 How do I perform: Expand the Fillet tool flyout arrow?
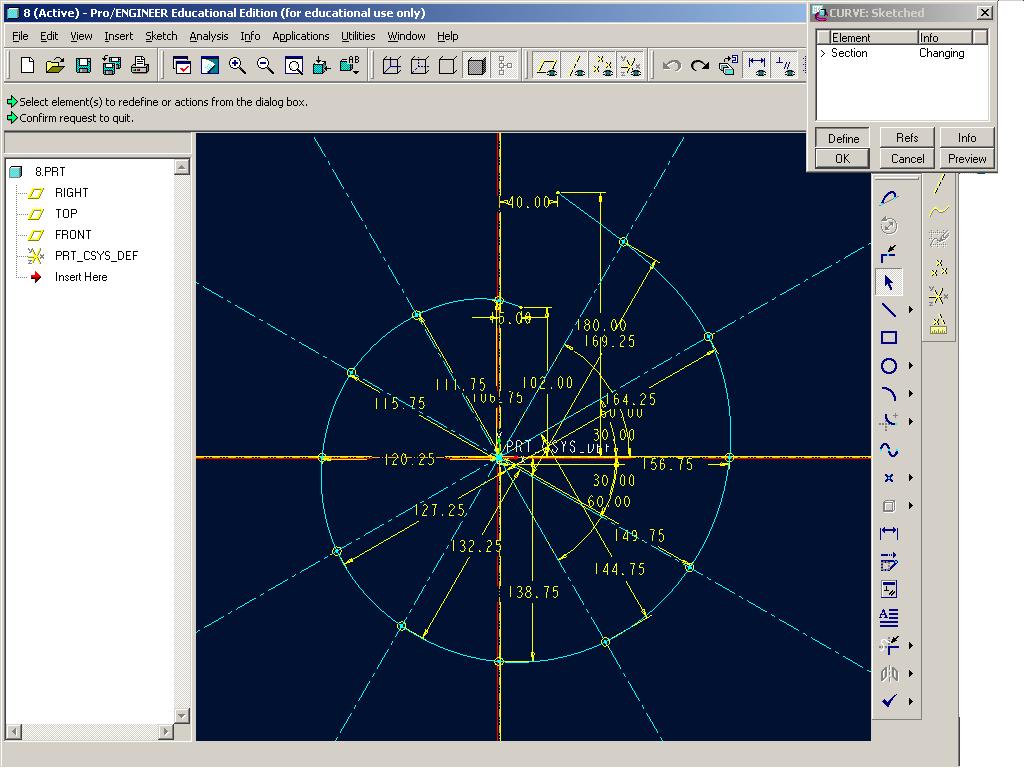click(911, 422)
